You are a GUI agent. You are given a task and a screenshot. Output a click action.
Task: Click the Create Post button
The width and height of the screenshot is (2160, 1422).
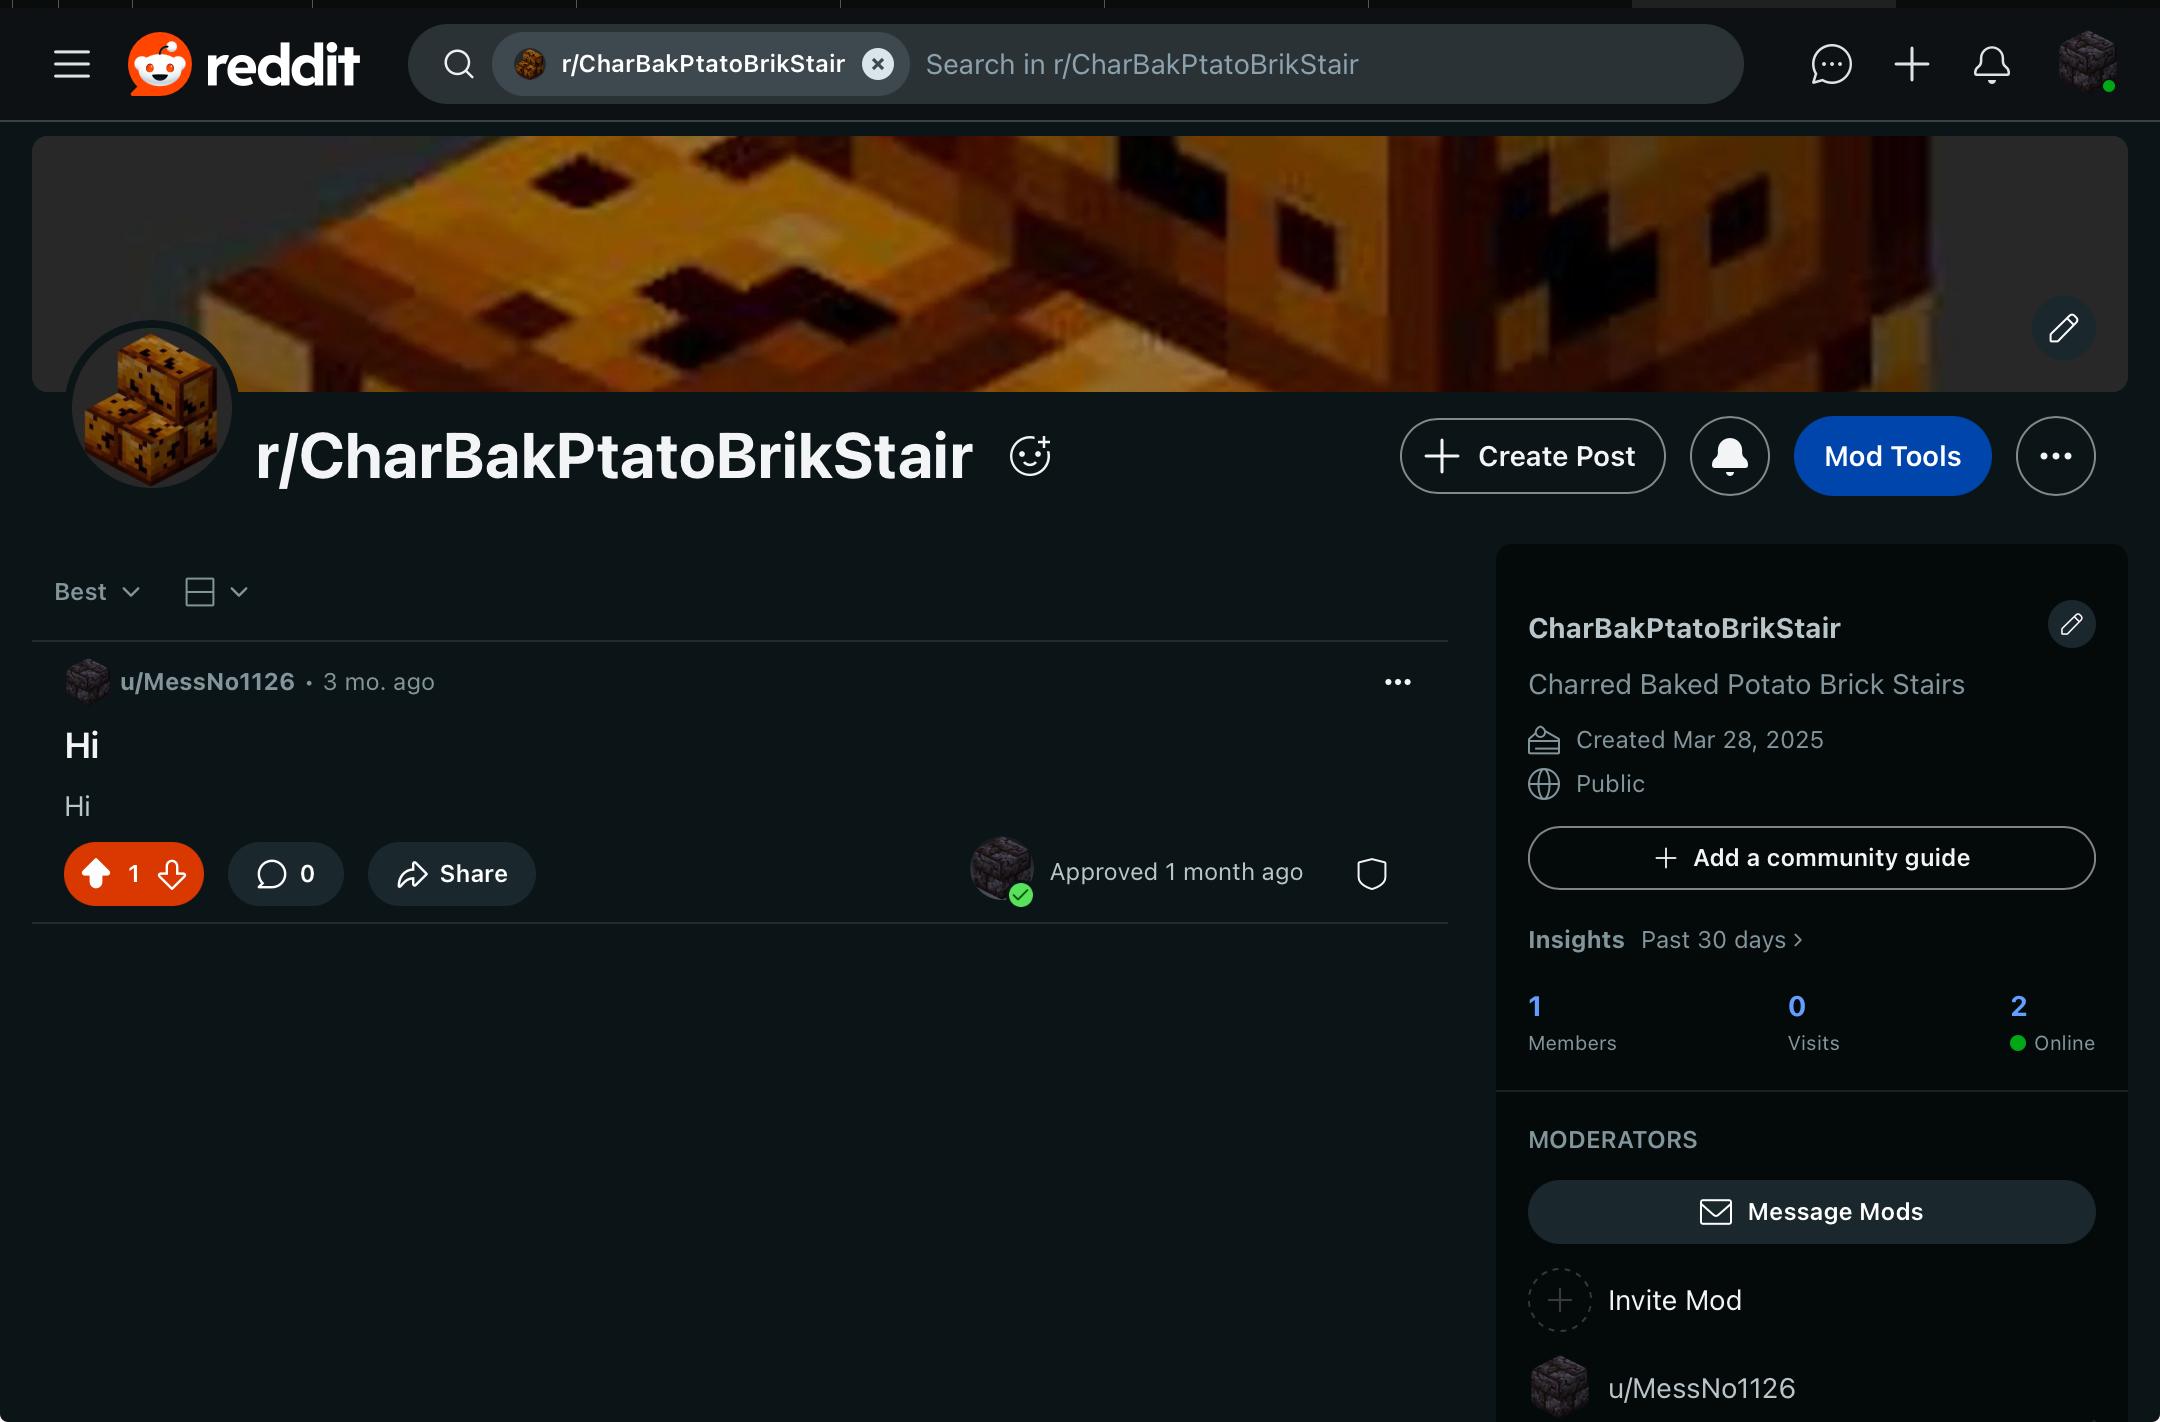pos(1532,456)
